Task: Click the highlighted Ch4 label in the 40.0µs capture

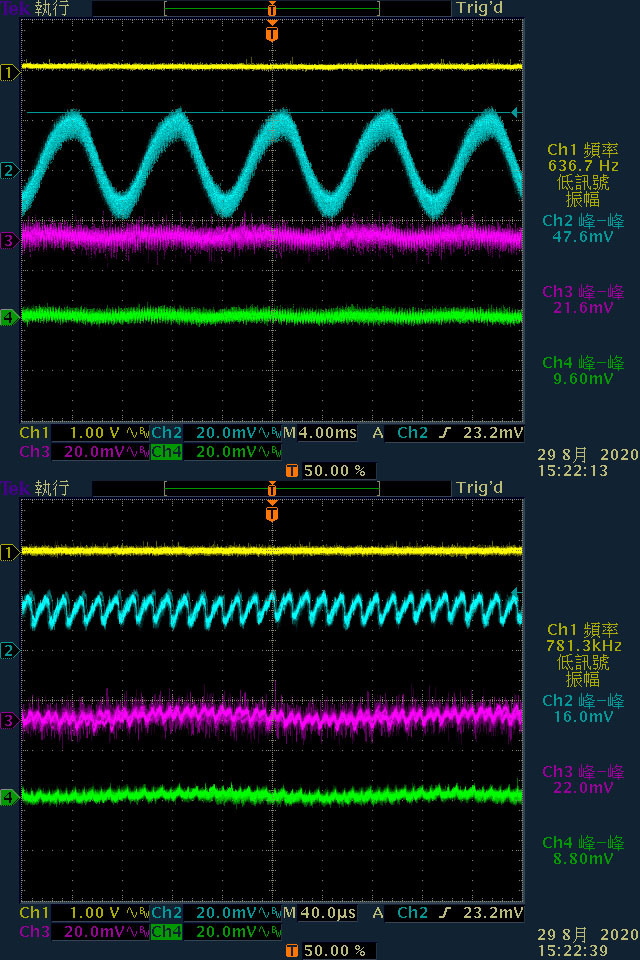Action: 167,932
